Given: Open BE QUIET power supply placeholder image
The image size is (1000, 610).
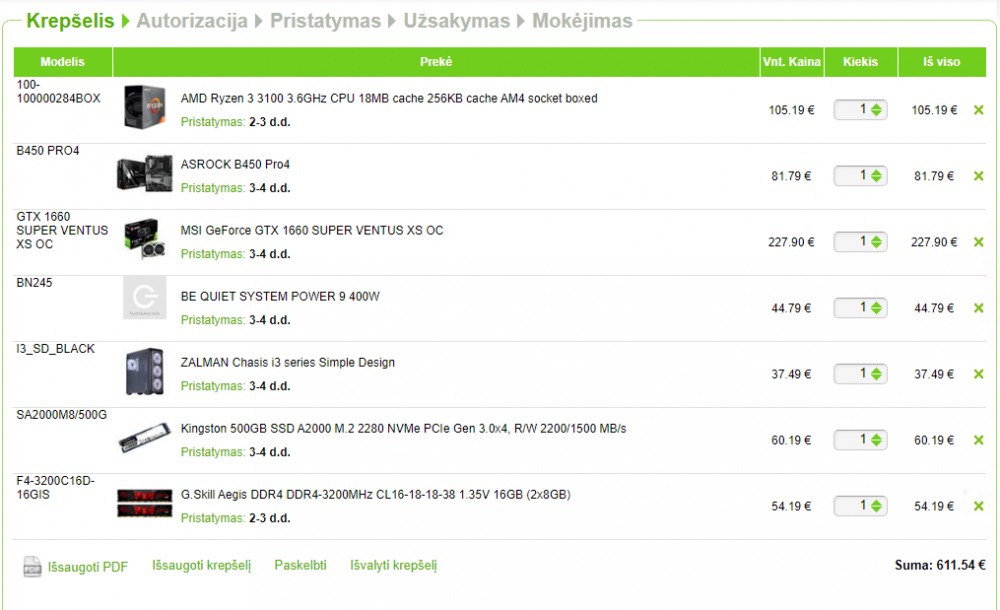Looking at the screenshot, I should point(145,297).
